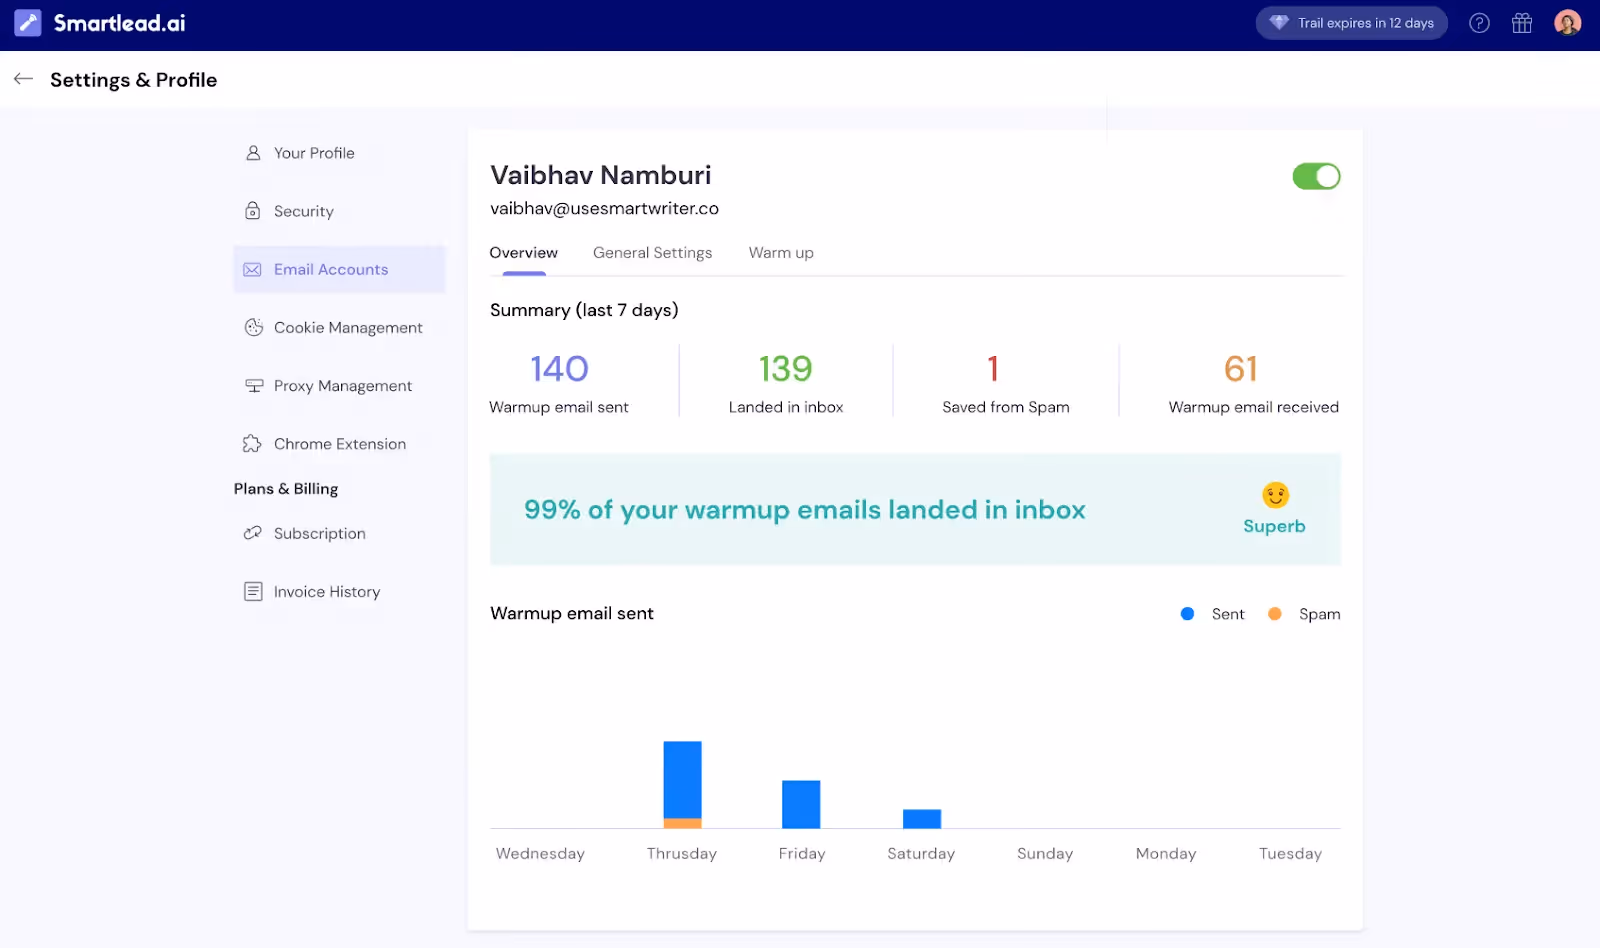
Task: Click the 1 Saved from Spam value
Action: click(993, 369)
